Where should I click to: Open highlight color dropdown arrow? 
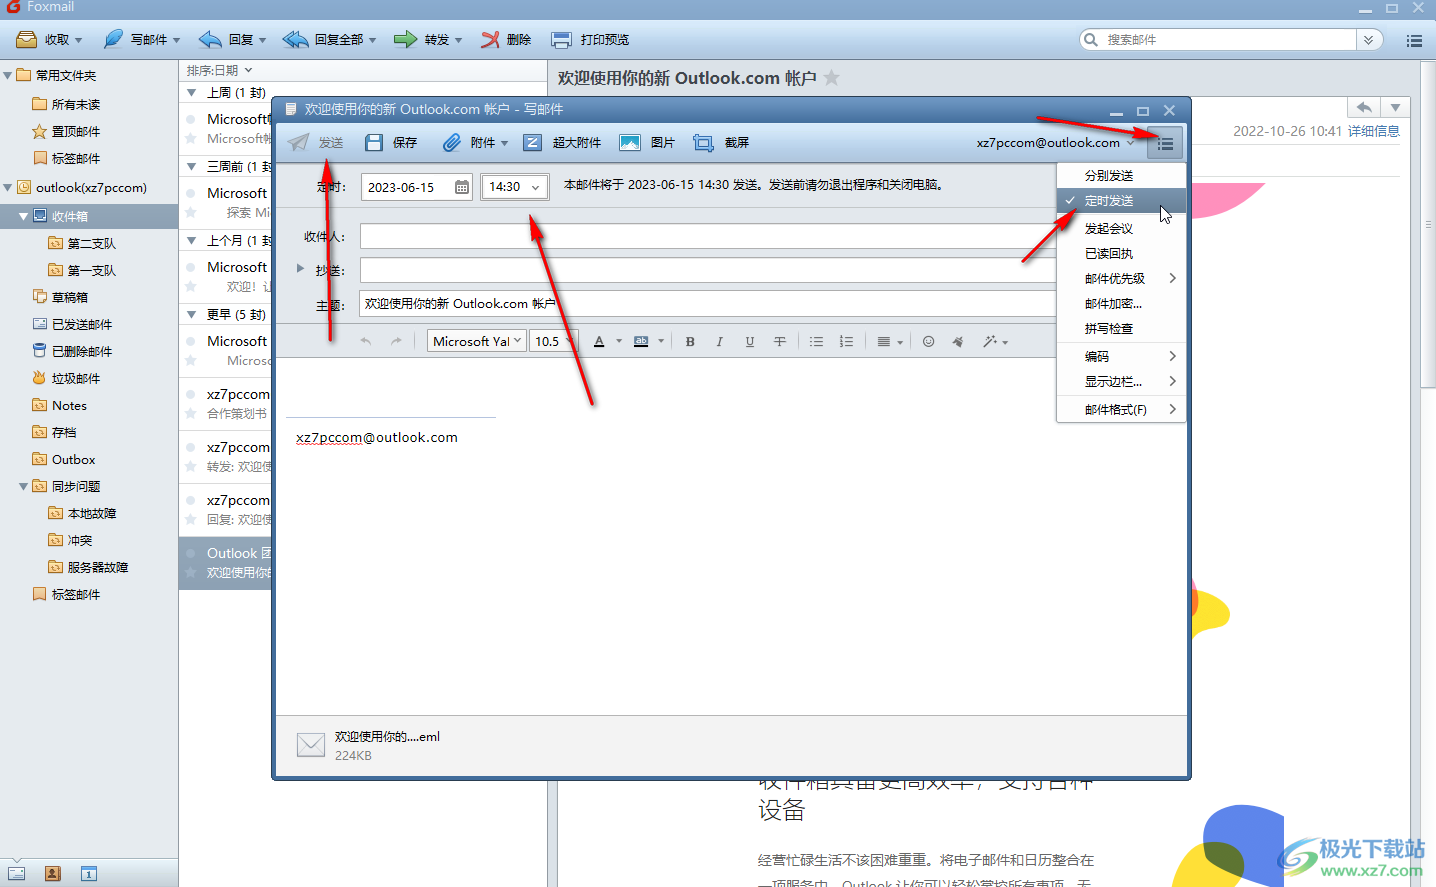point(661,342)
